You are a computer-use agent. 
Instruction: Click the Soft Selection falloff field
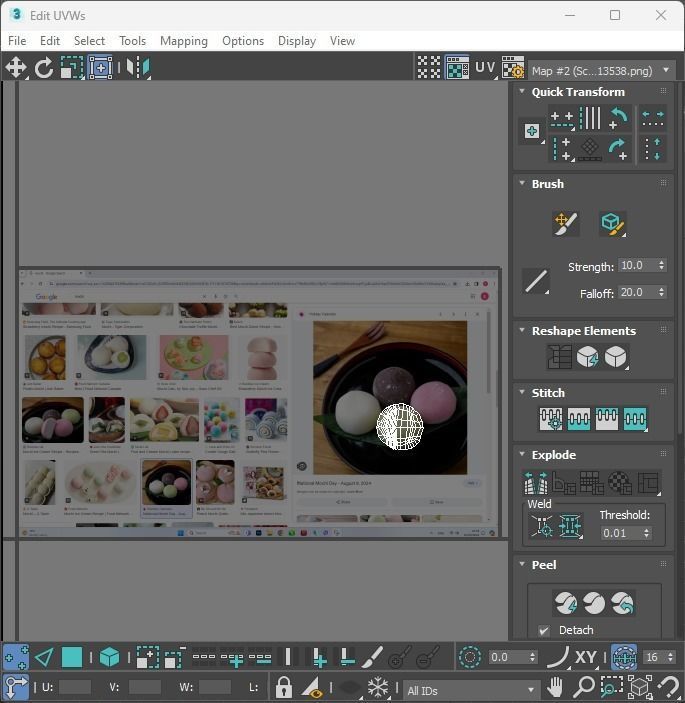509,657
